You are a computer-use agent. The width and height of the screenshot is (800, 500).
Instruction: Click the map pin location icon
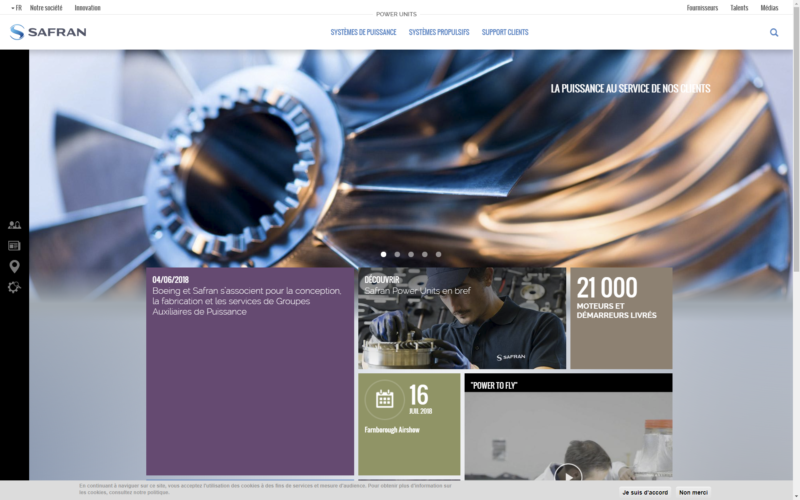[x=14, y=266]
